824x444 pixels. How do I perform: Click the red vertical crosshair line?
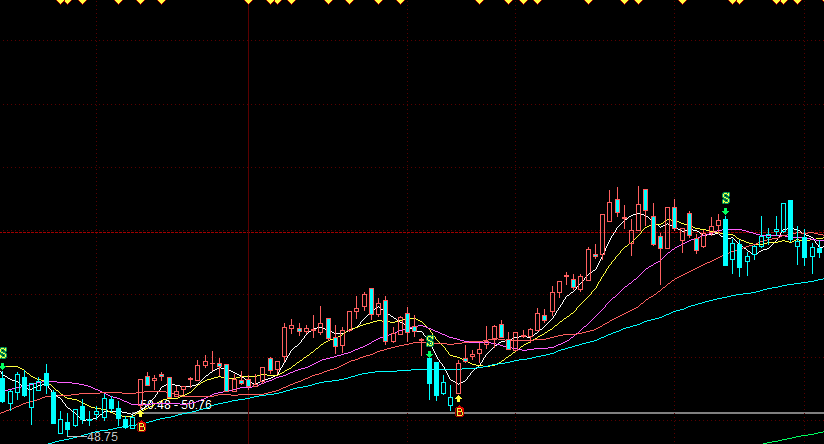coord(249,150)
